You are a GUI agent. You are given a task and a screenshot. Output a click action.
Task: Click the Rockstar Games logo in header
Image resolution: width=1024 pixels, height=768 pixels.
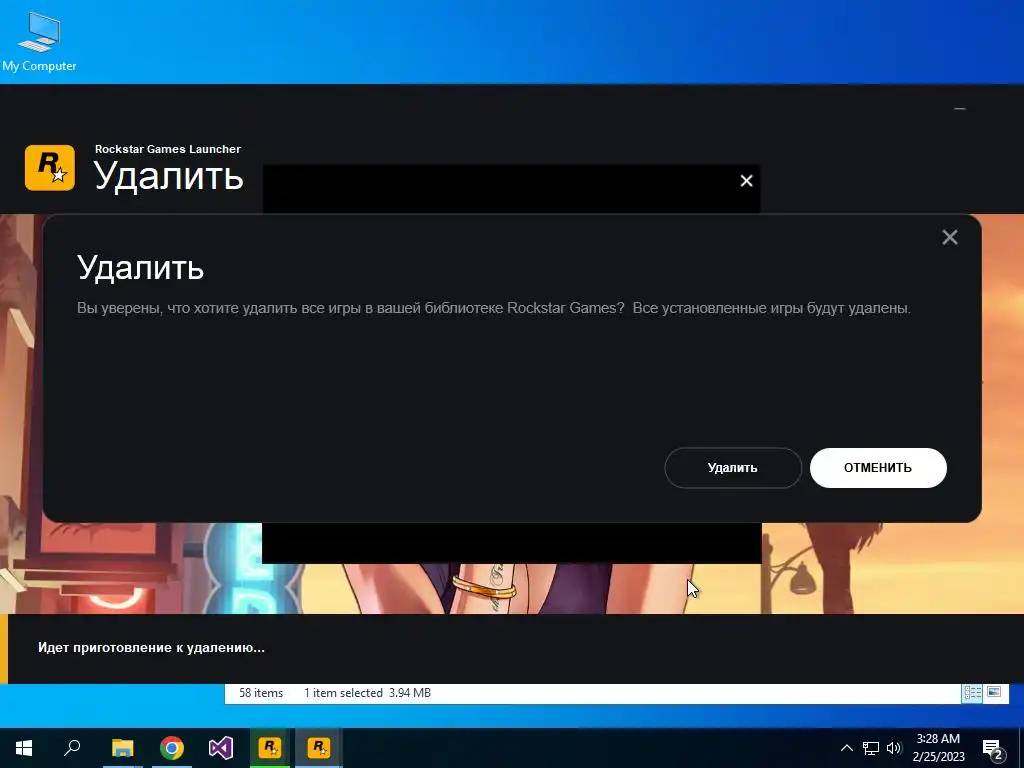pos(50,168)
